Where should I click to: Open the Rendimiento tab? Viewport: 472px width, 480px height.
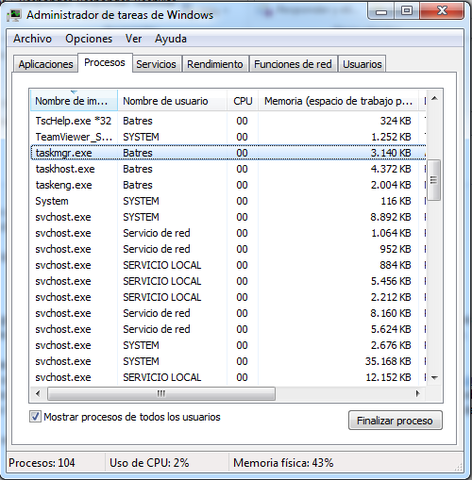click(x=215, y=64)
